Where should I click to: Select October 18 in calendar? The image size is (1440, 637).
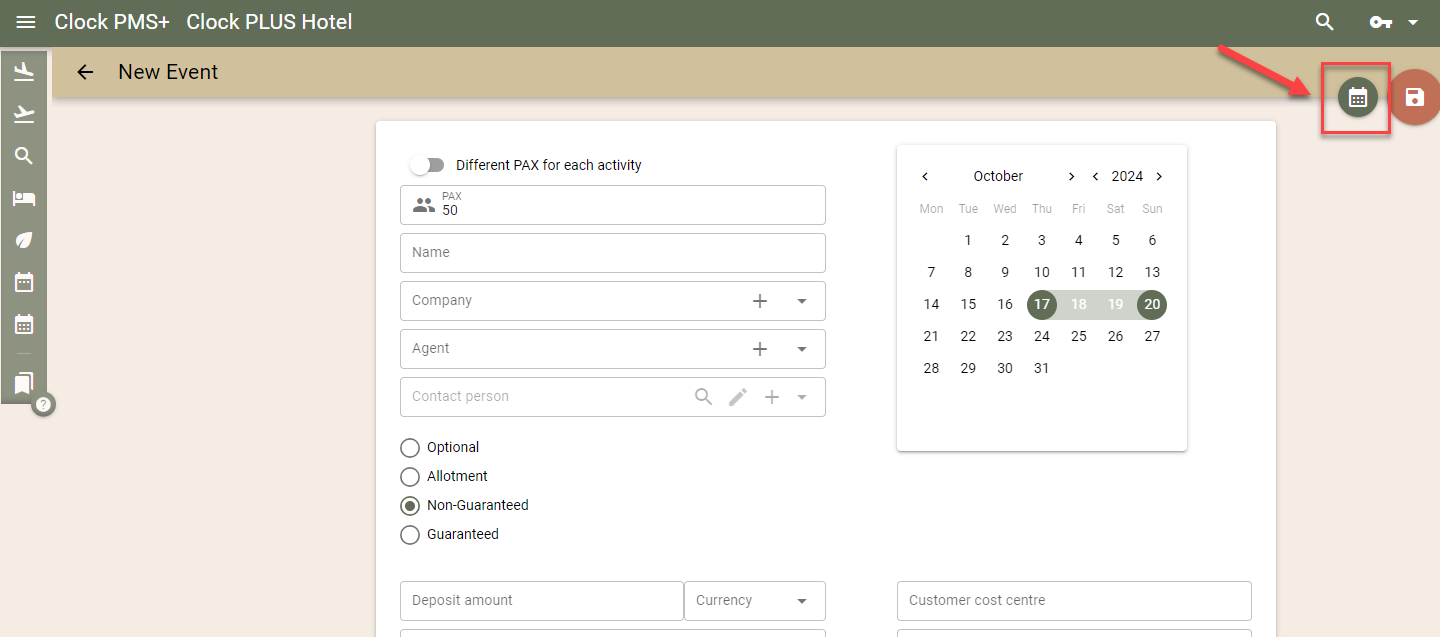tap(1078, 304)
